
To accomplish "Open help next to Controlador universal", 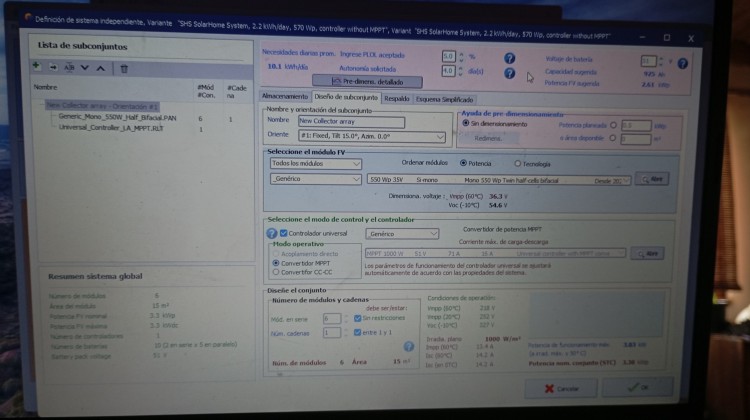I will (x=272, y=233).
